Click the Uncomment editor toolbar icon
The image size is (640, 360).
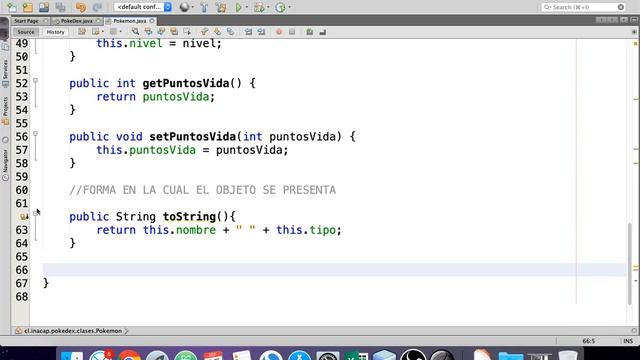pyautogui.click(x=322, y=32)
